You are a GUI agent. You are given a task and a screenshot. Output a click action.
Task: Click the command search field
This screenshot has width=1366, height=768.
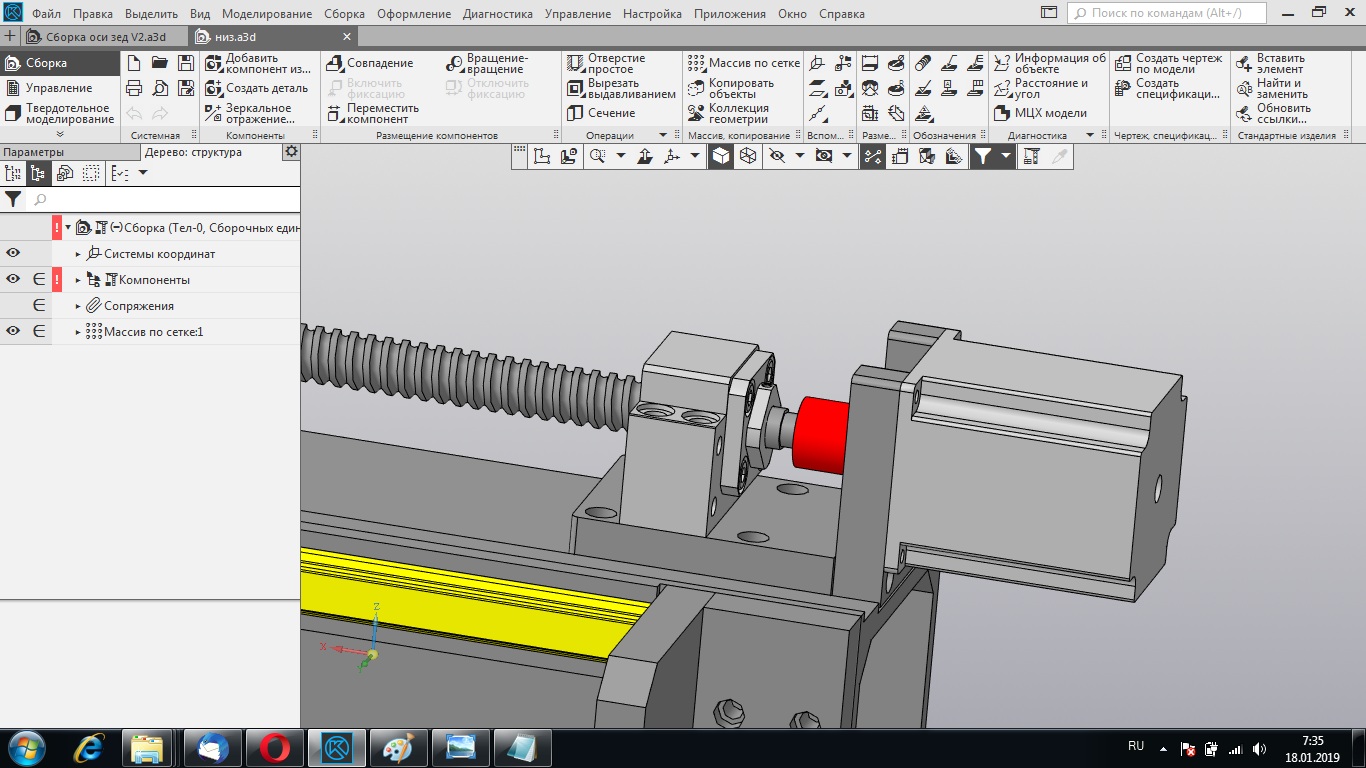(x=1167, y=13)
